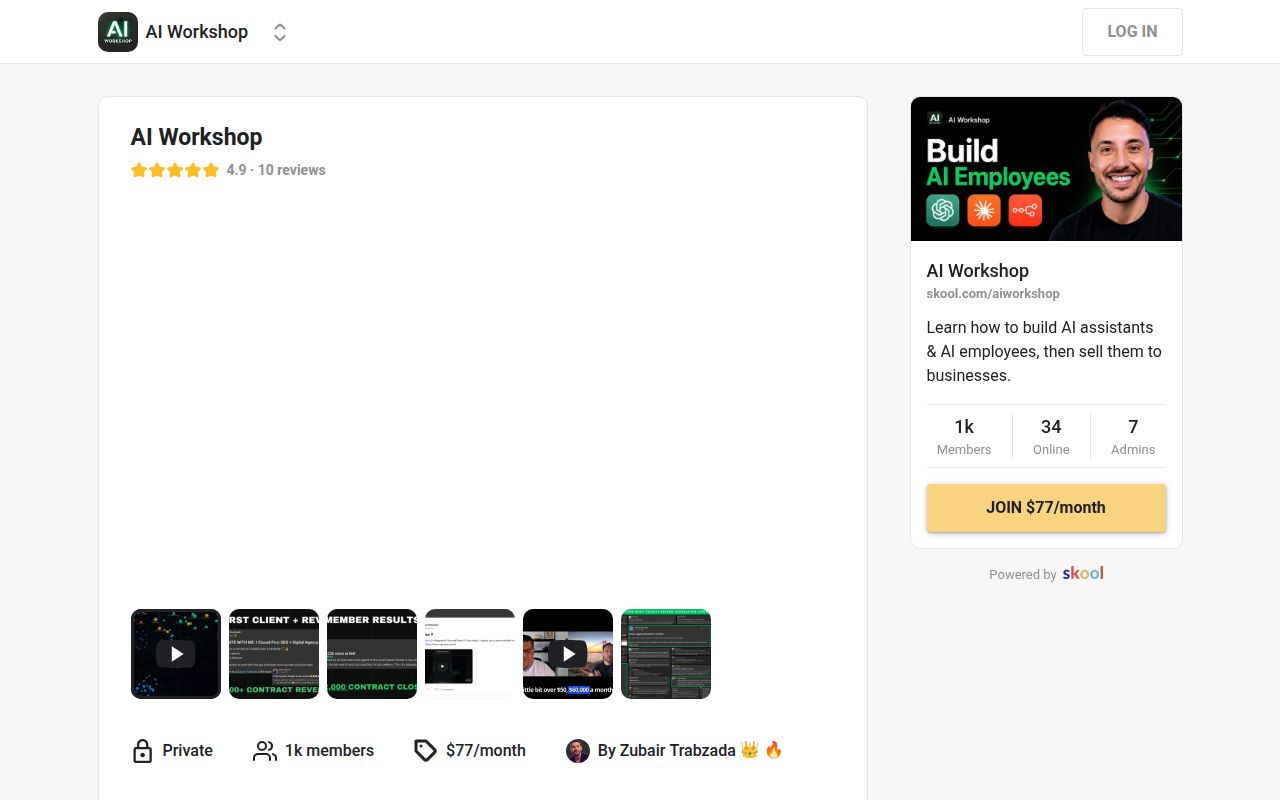Click JOIN $77/month button

[x=1046, y=508]
